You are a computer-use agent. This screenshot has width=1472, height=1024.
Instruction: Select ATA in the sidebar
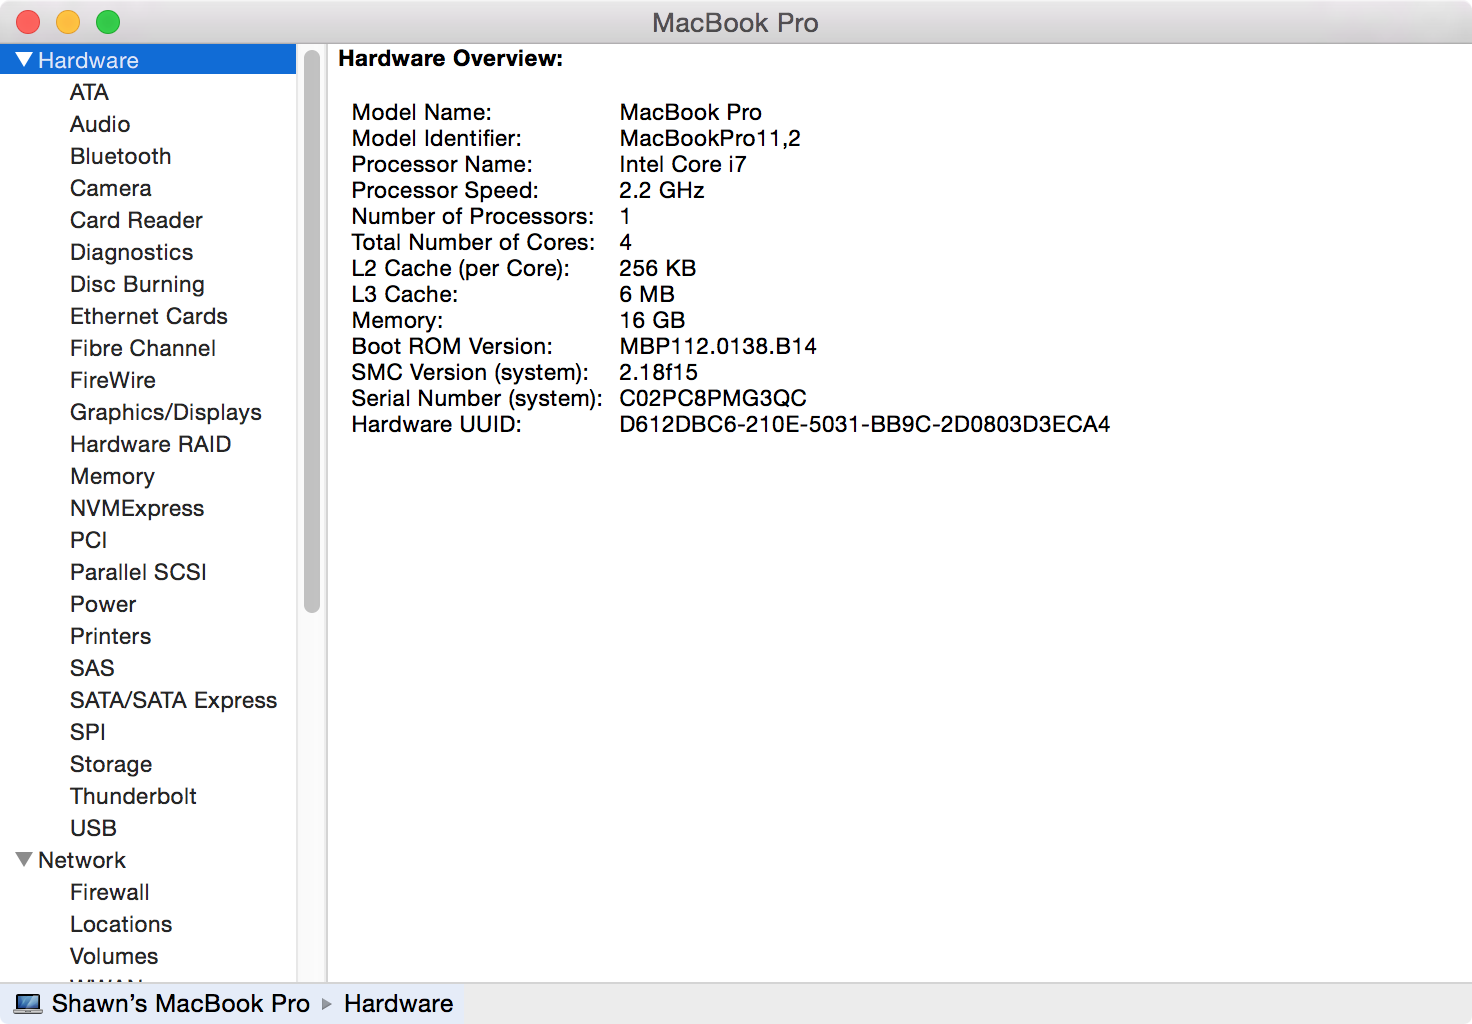pos(89,92)
